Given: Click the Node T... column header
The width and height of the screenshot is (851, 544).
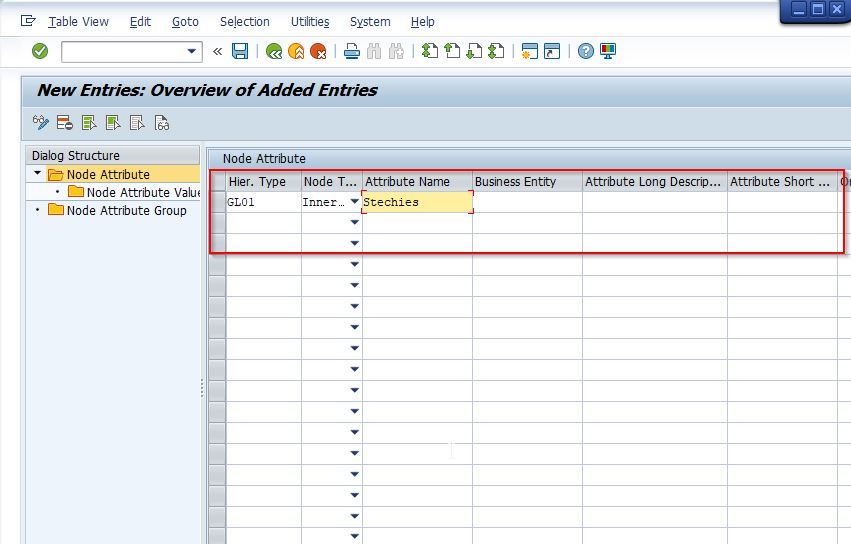Looking at the screenshot, I should pos(332,182).
